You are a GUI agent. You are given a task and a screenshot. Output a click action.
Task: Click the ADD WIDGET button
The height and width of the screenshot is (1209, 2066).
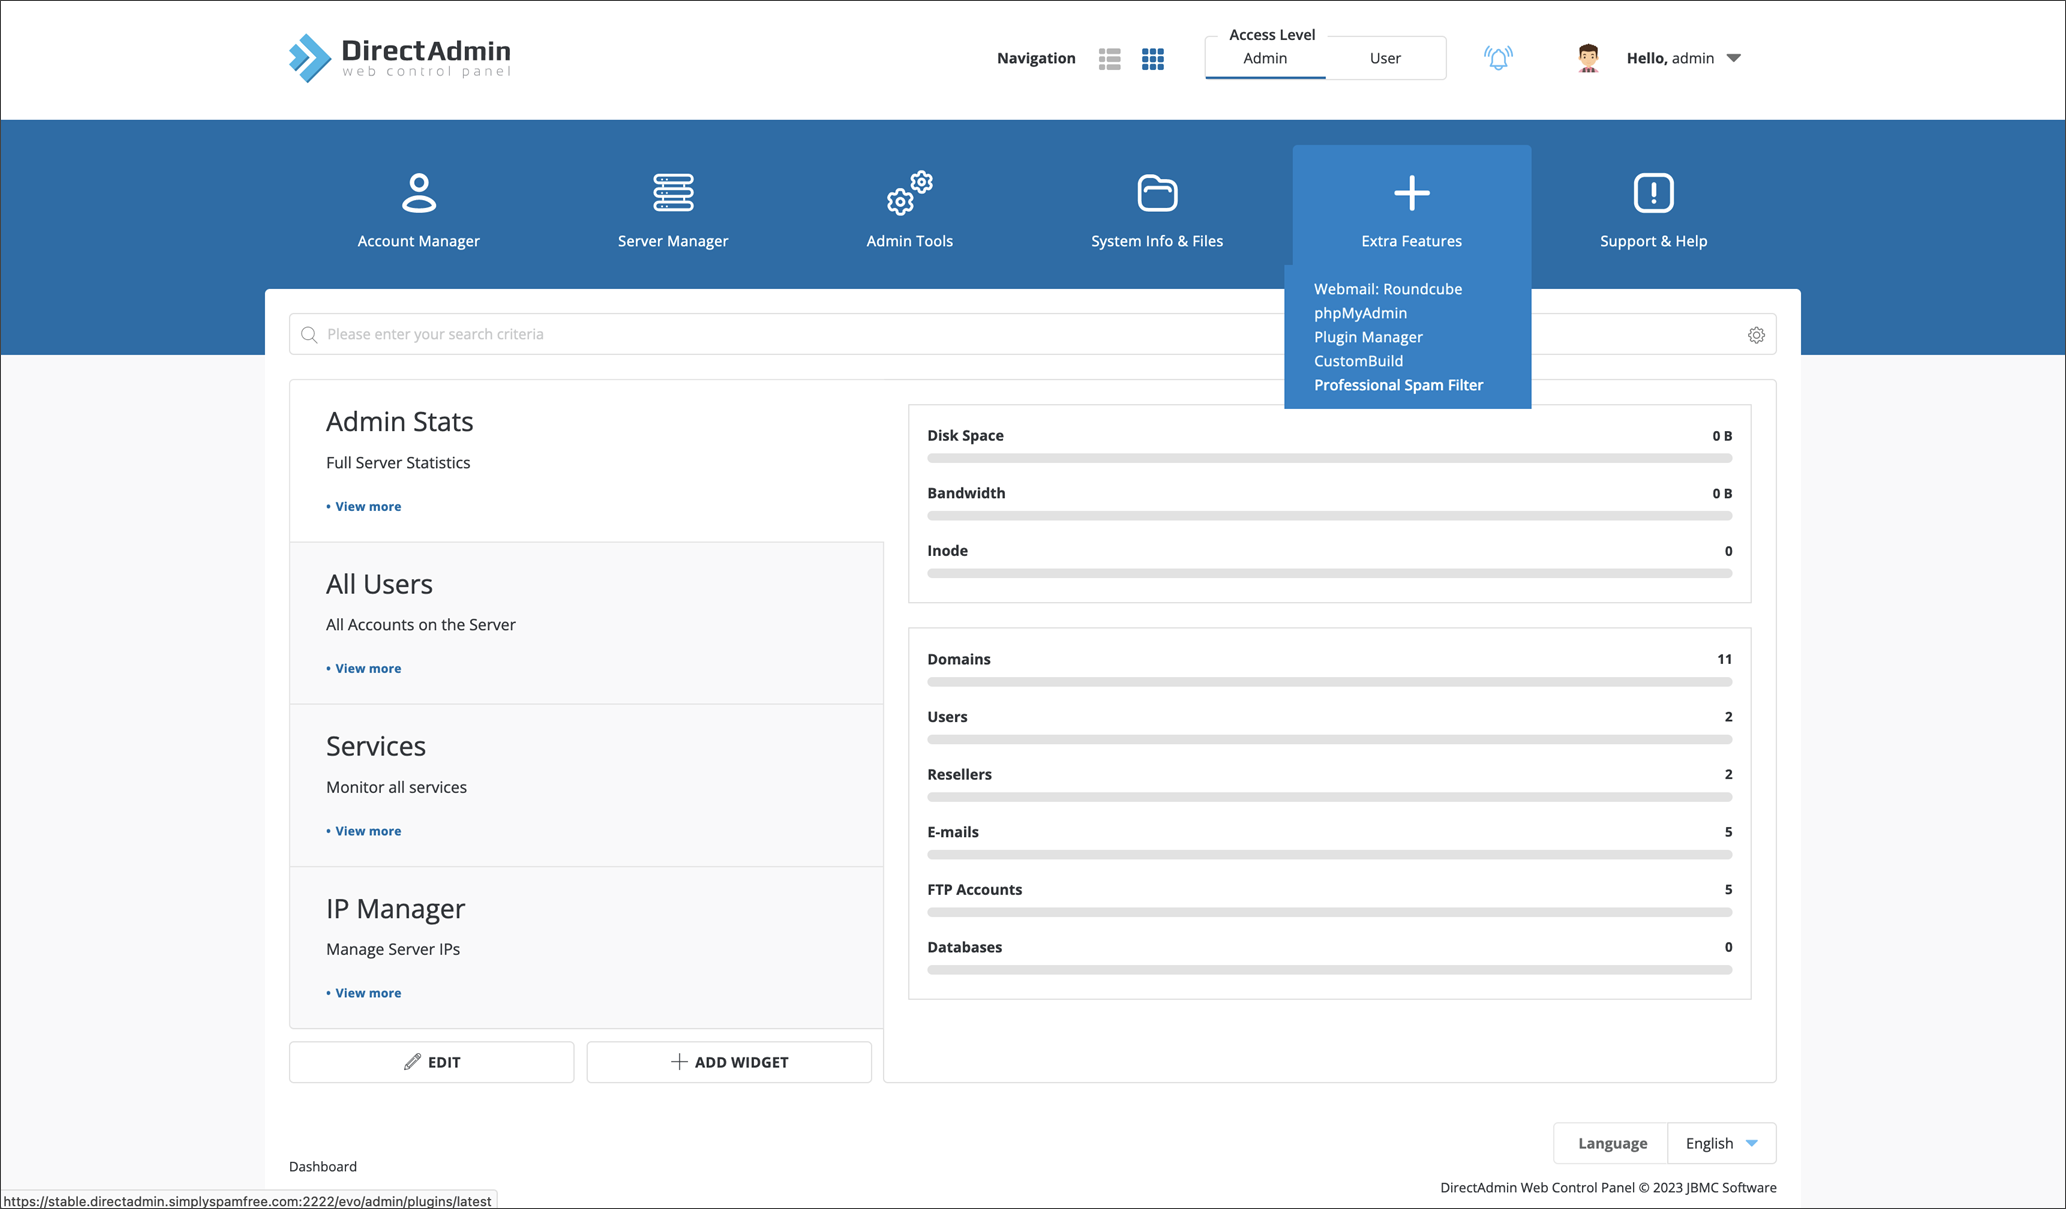pyautogui.click(x=729, y=1062)
